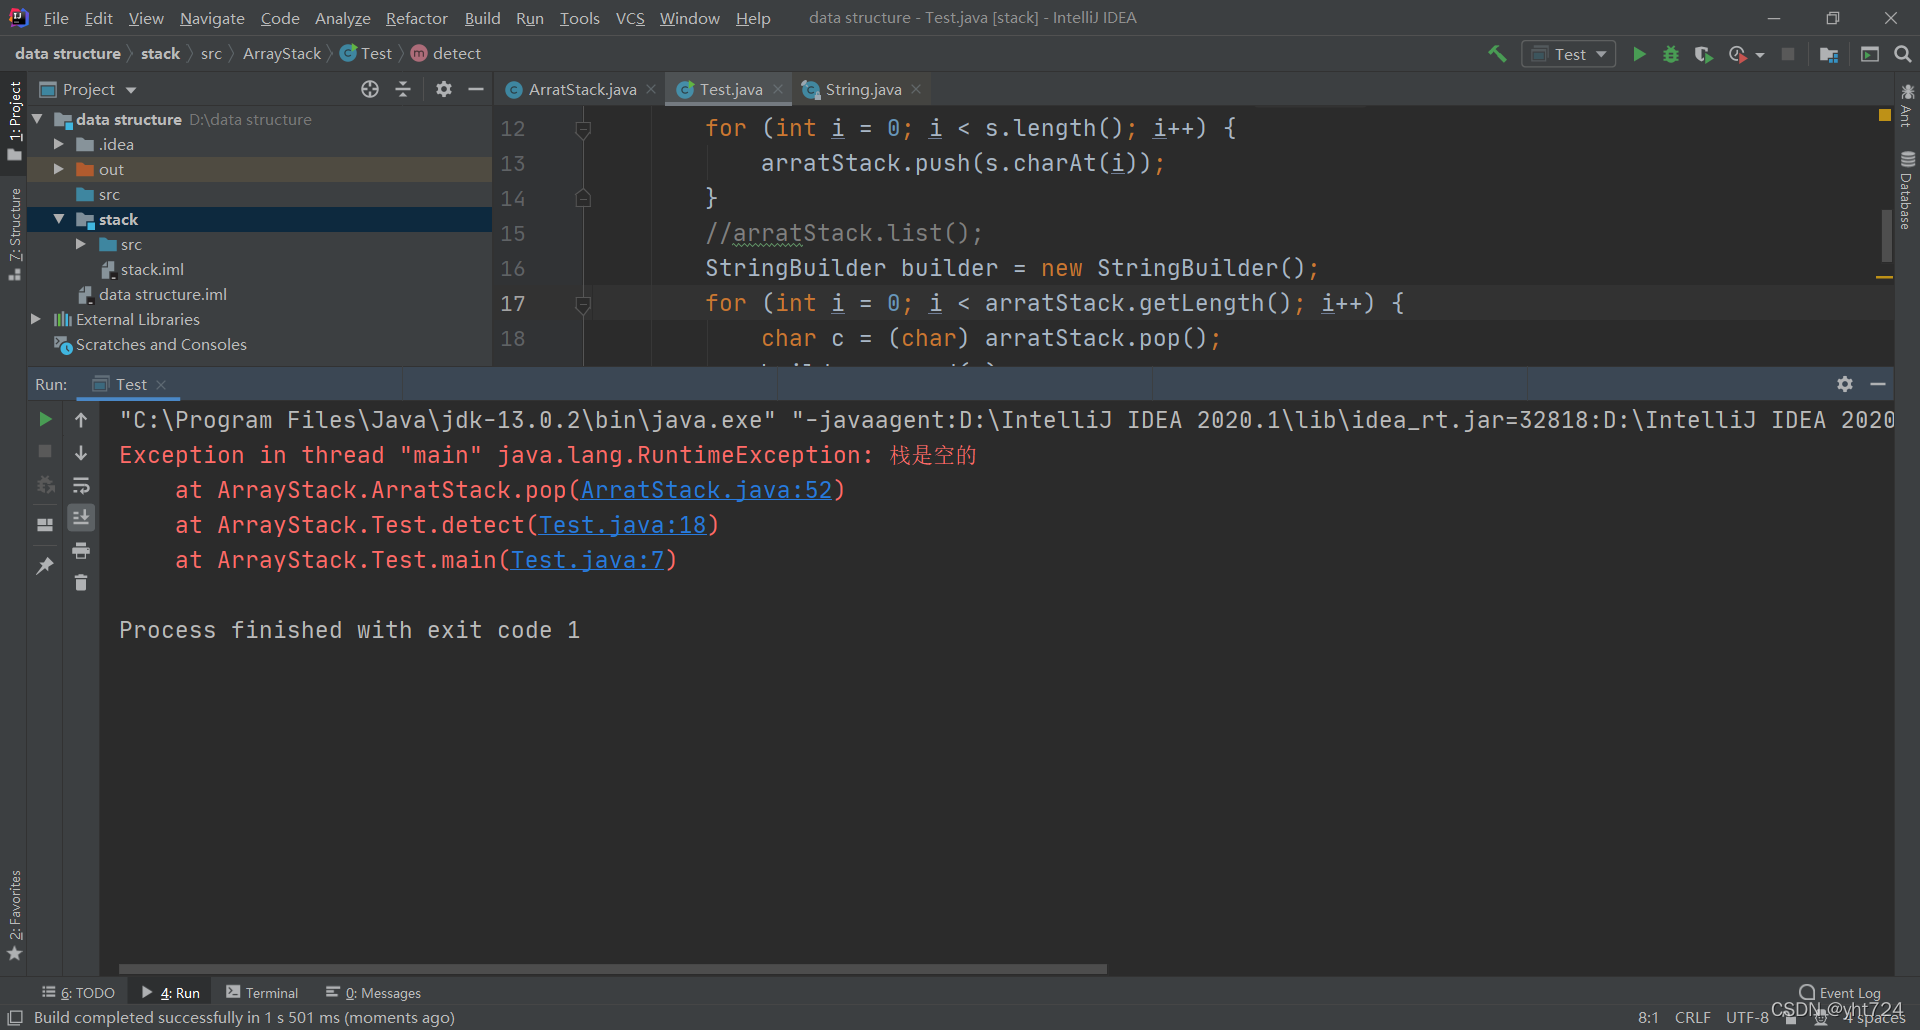Open Project Structure icon in toolbar

click(x=1829, y=54)
